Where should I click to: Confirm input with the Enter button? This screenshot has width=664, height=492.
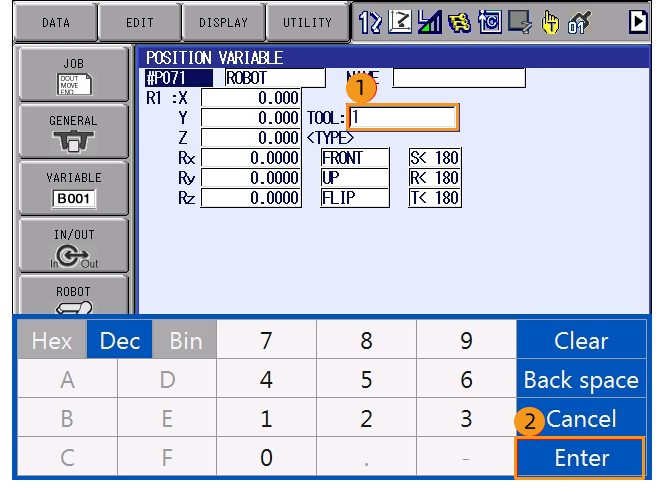(581, 457)
